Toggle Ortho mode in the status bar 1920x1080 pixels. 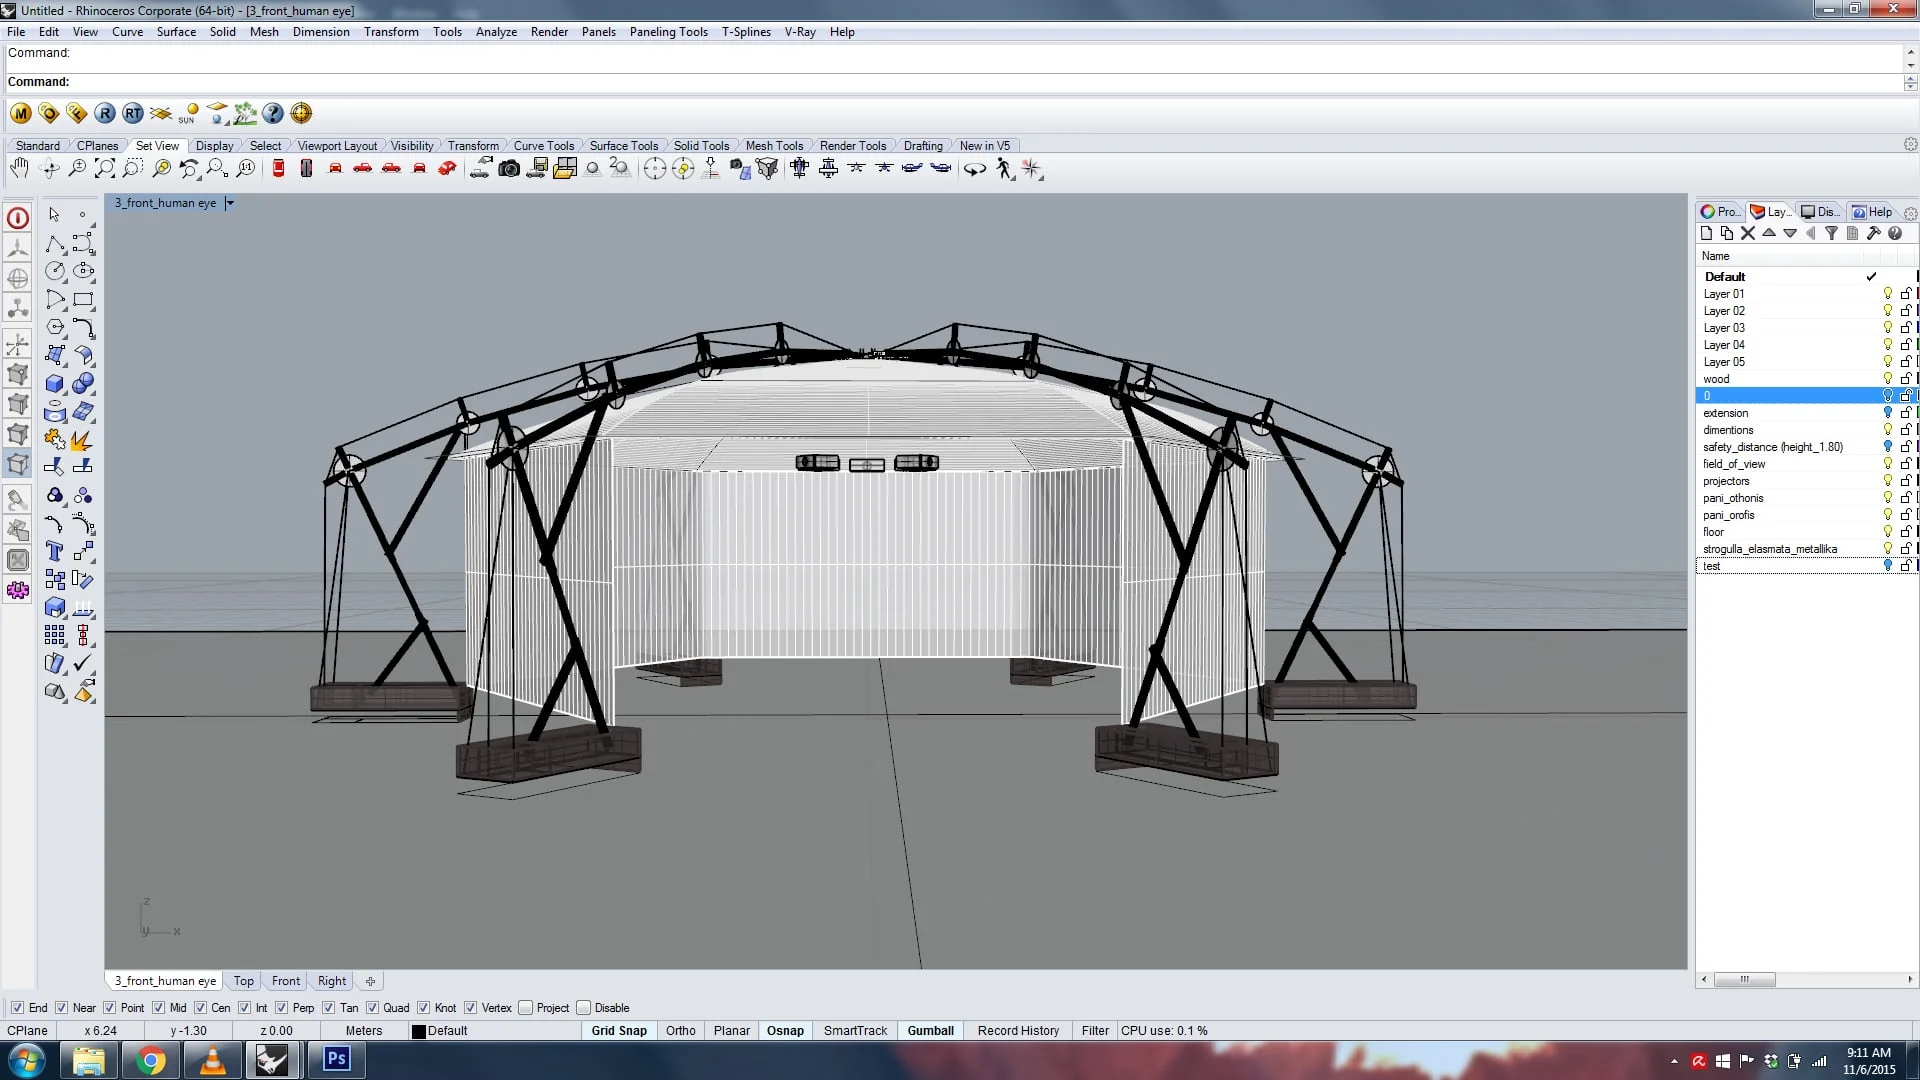point(681,1031)
